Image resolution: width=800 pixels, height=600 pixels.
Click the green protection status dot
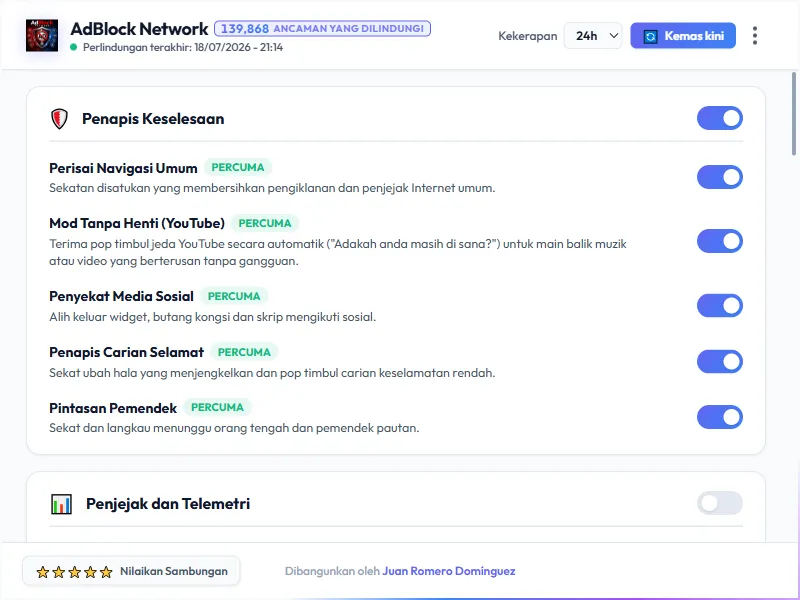(73, 47)
